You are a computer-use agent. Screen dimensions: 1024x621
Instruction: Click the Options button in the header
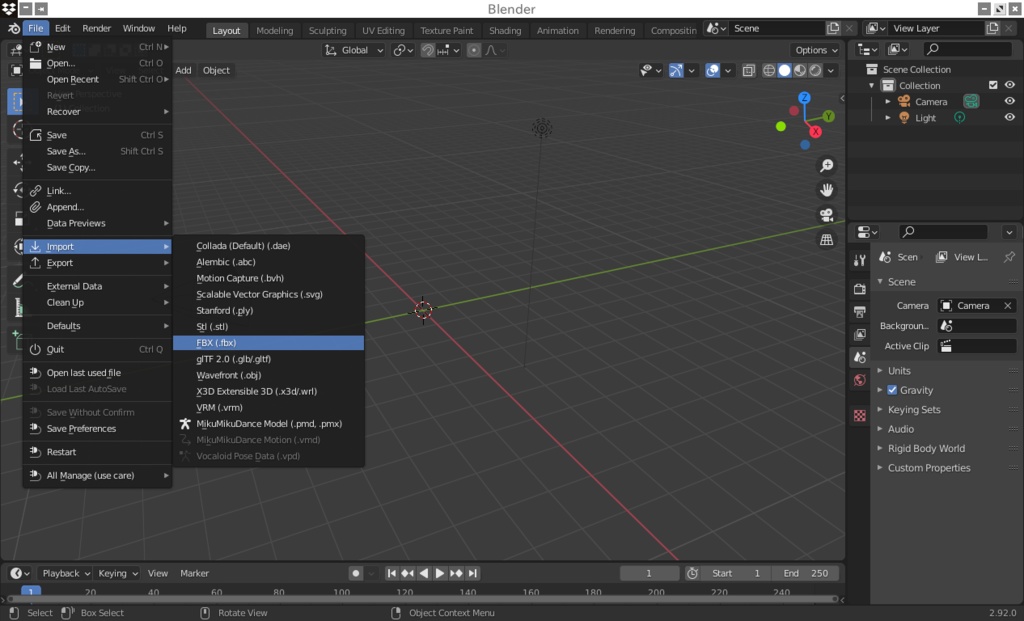click(x=815, y=49)
